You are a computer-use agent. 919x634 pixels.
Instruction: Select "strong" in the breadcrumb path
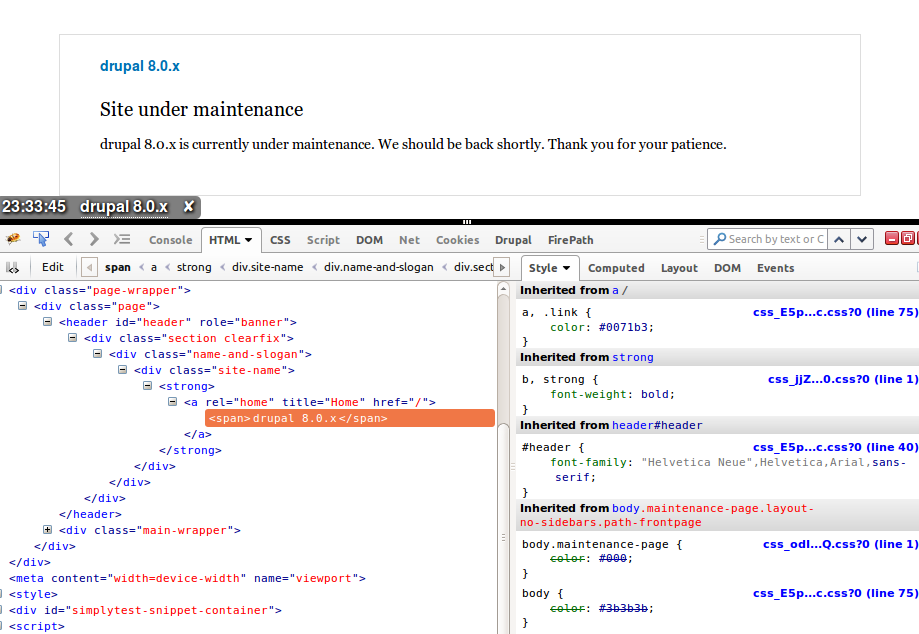point(192,267)
